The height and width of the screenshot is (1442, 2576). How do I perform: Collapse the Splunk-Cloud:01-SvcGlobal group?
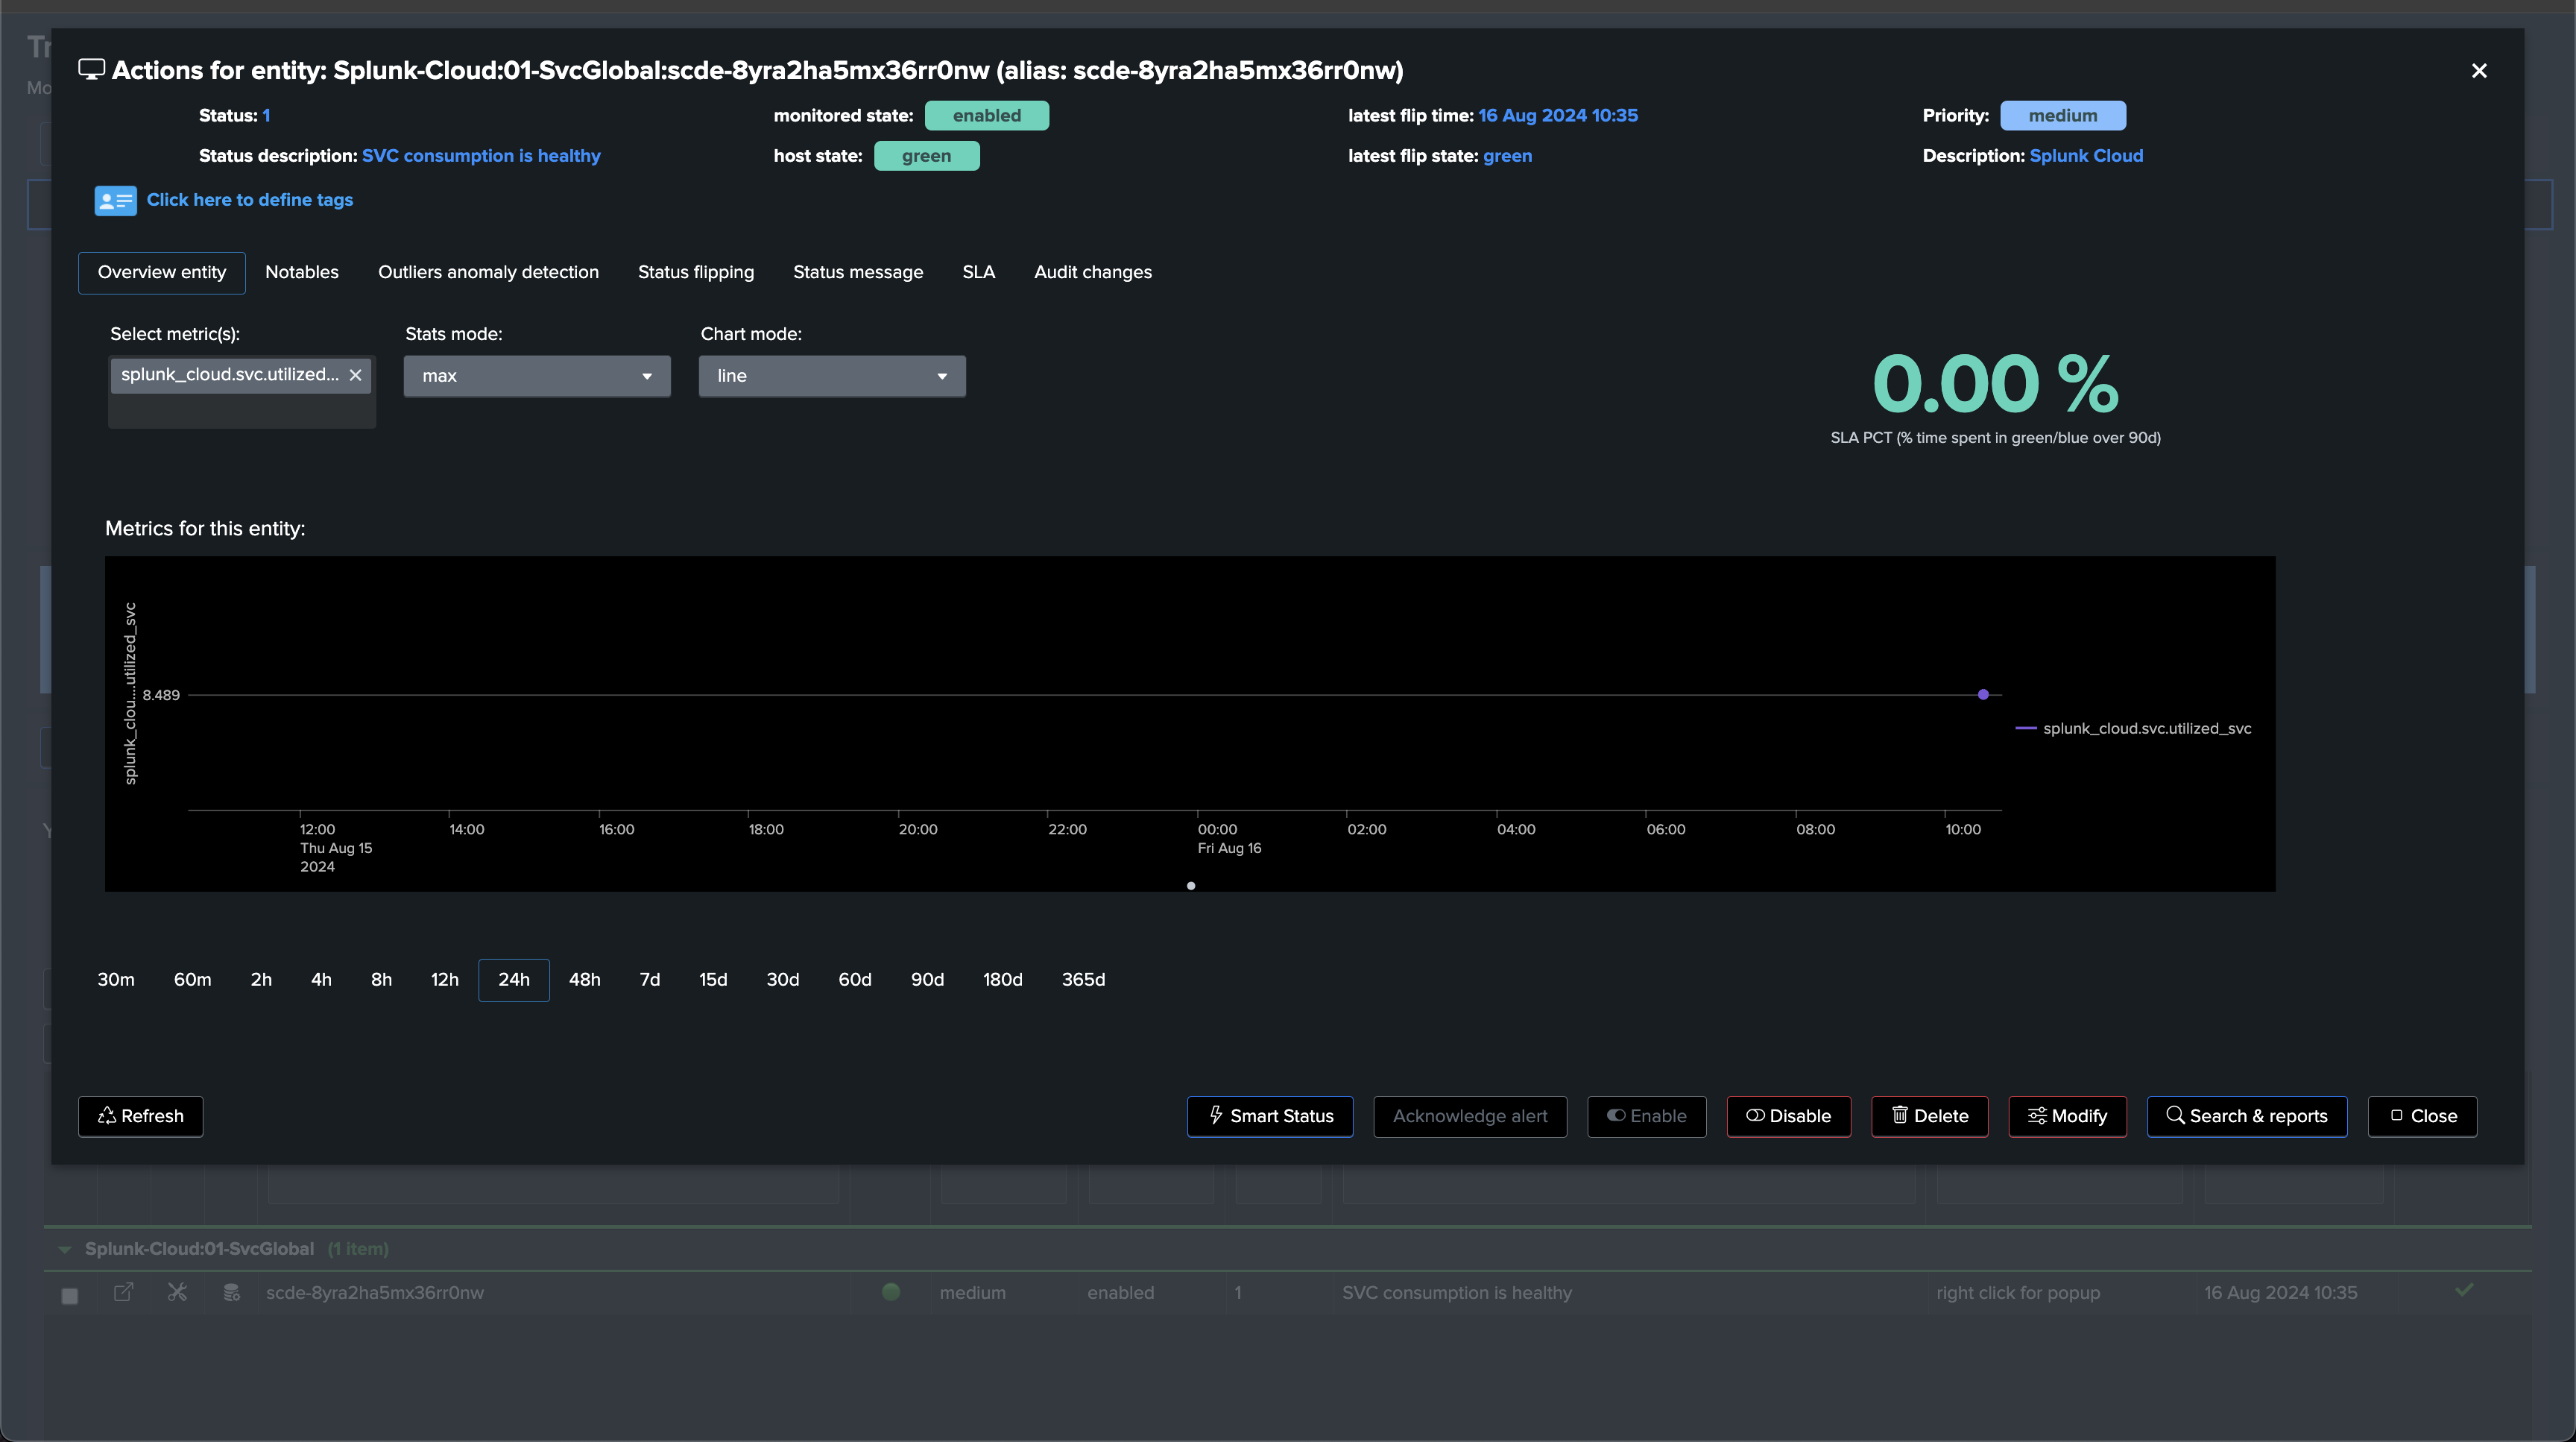click(65, 1249)
